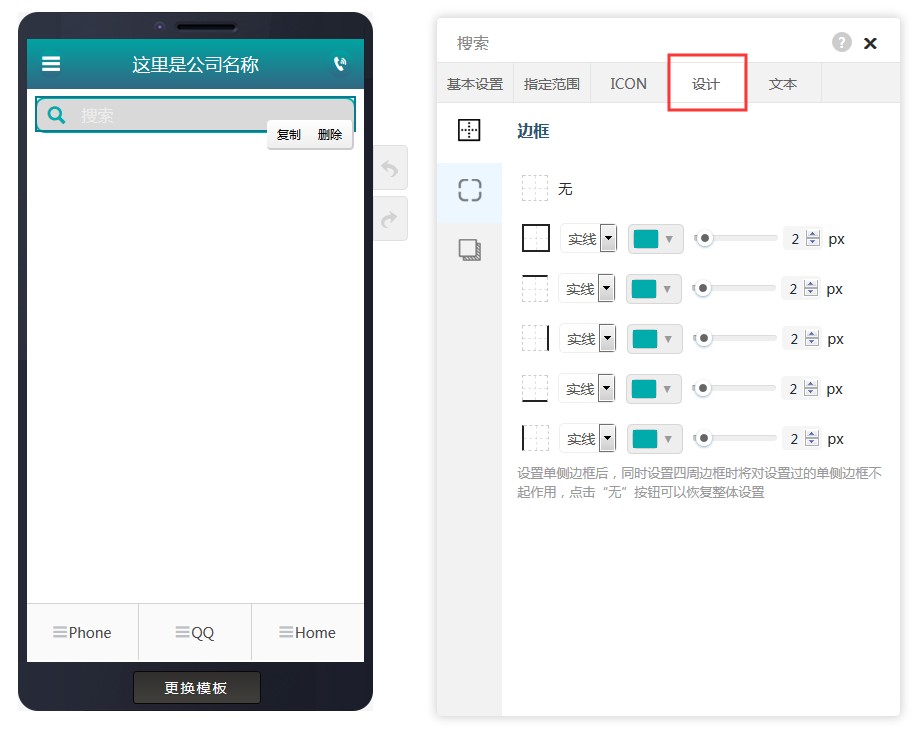Select the border corner sidebar icon
This screenshot has width=920, height=736.
click(x=469, y=190)
